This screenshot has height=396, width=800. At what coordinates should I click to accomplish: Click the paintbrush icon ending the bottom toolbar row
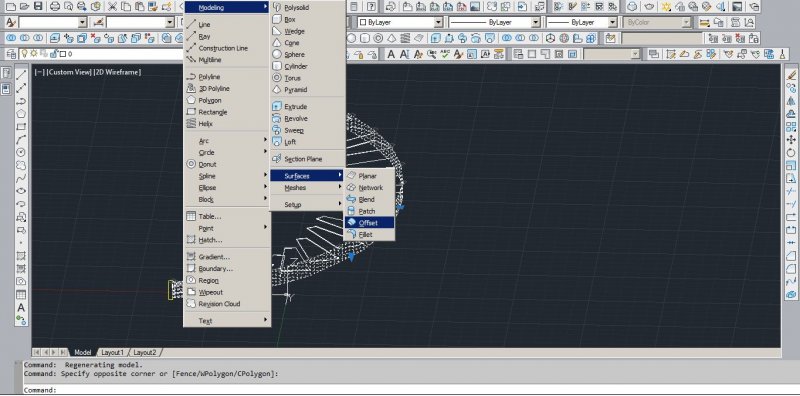(x=783, y=54)
